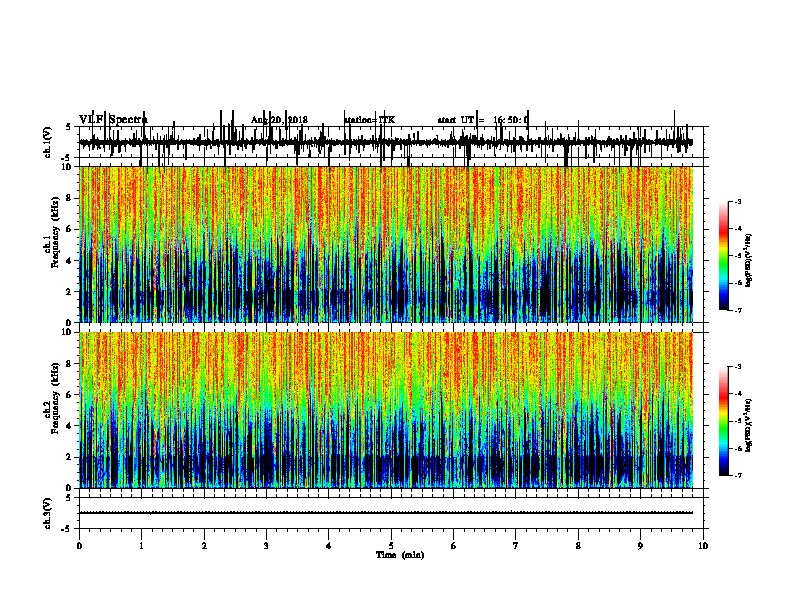Click the "VLF Spectra" title text

(x=113, y=120)
